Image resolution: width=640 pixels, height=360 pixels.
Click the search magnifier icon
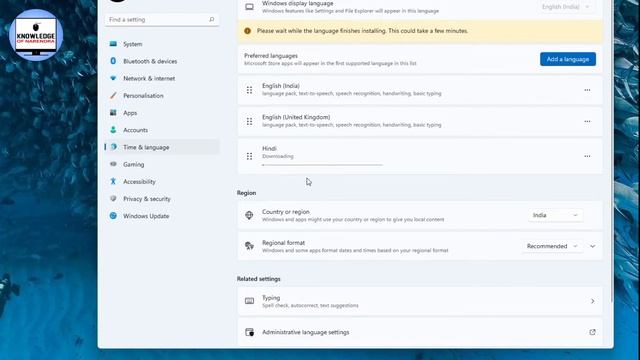[x=211, y=19]
